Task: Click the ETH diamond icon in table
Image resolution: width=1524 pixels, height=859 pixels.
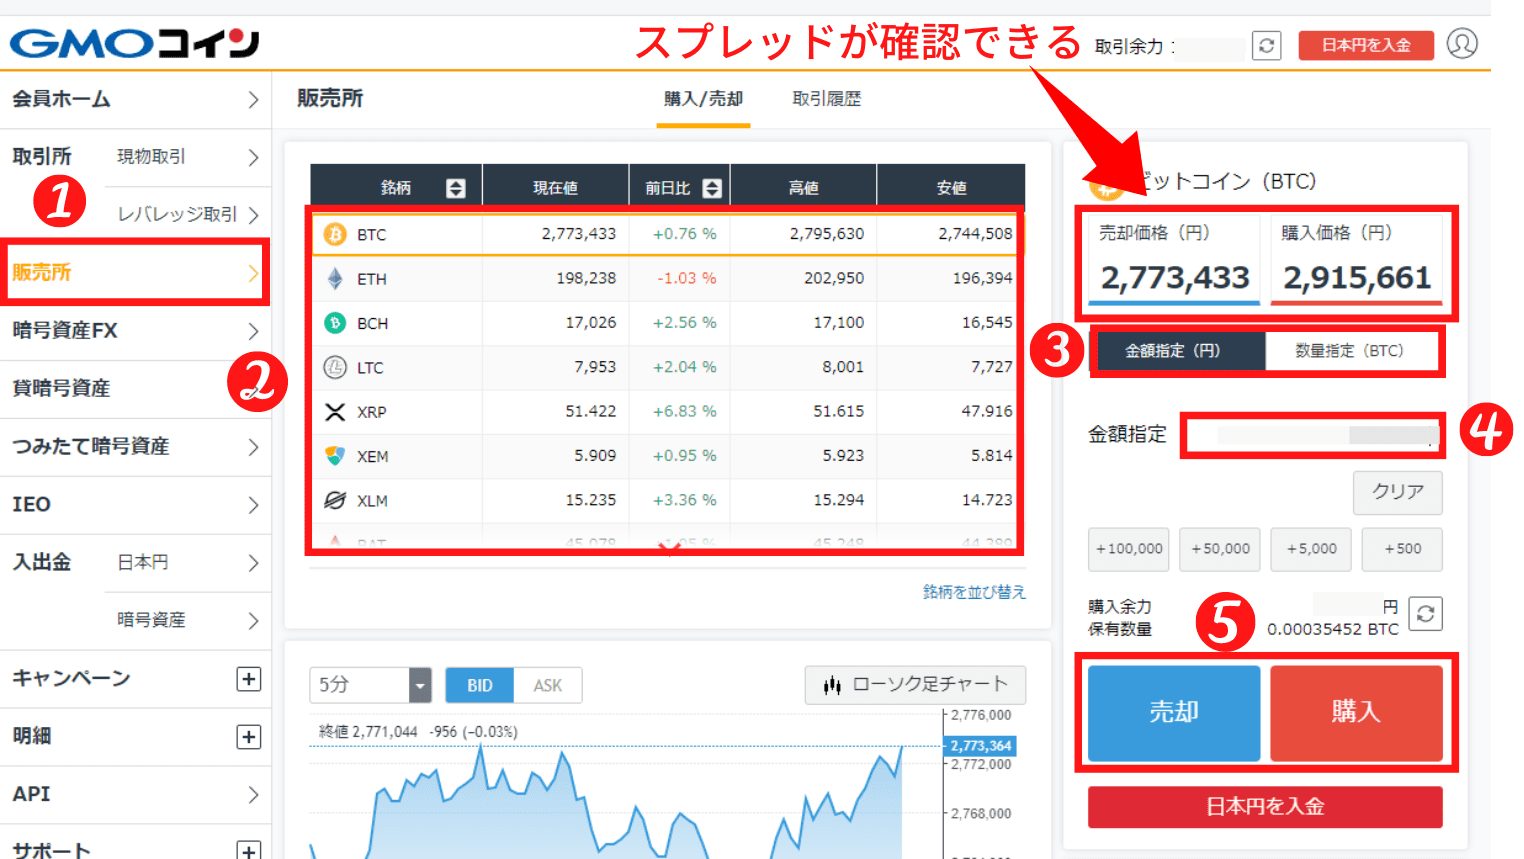Action: (335, 278)
